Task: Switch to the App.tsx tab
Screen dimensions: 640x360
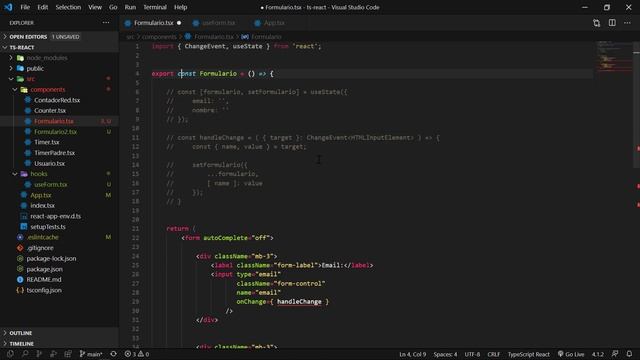Action: pyautogui.click(x=273, y=23)
